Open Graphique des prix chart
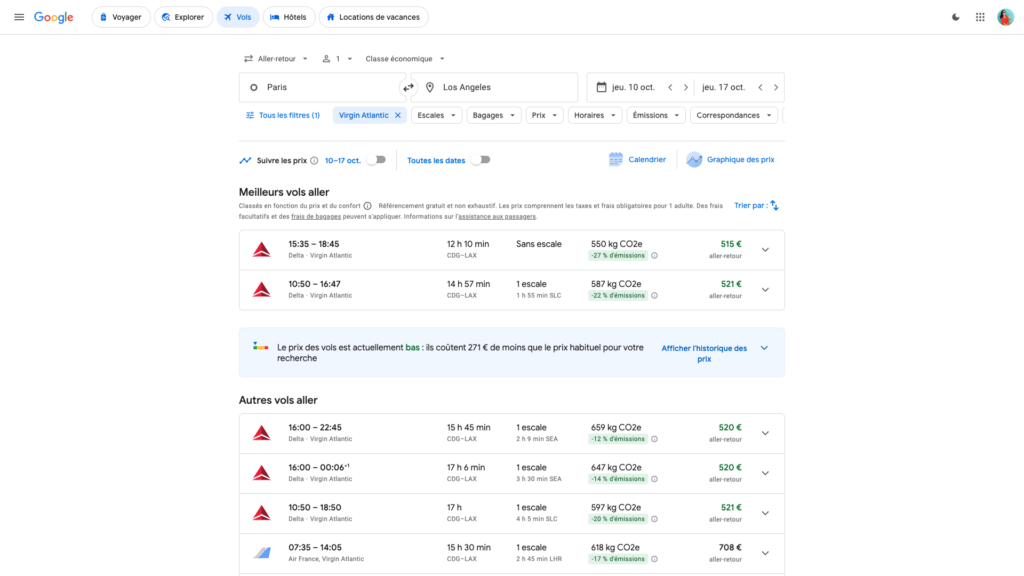Viewport: 1024px width, 576px height. [x=730, y=159]
